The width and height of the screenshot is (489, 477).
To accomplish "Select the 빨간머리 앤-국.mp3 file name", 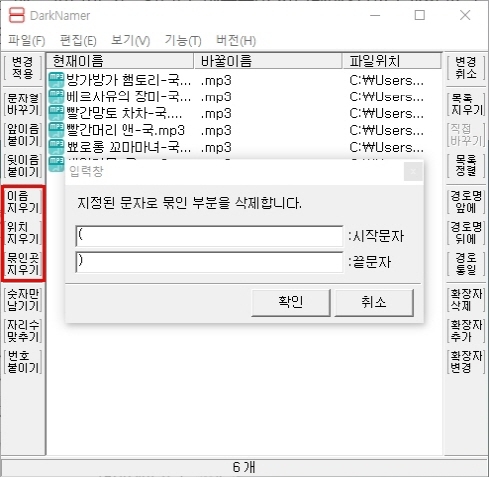I will click(125, 130).
